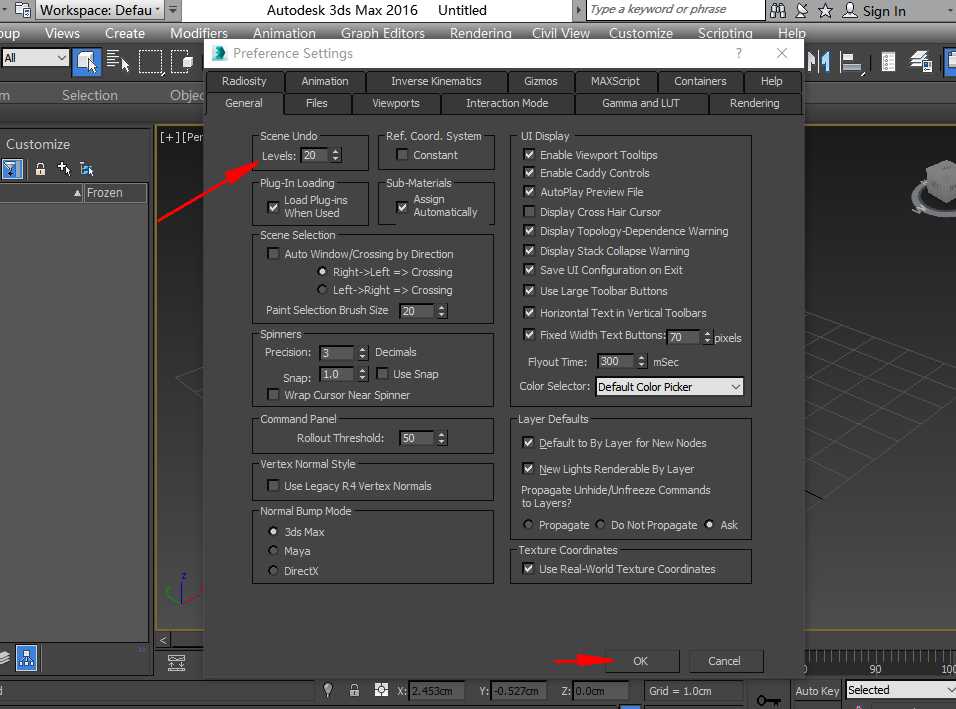Open the Graph Editors menu
The image size is (956, 709).
click(382, 33)
